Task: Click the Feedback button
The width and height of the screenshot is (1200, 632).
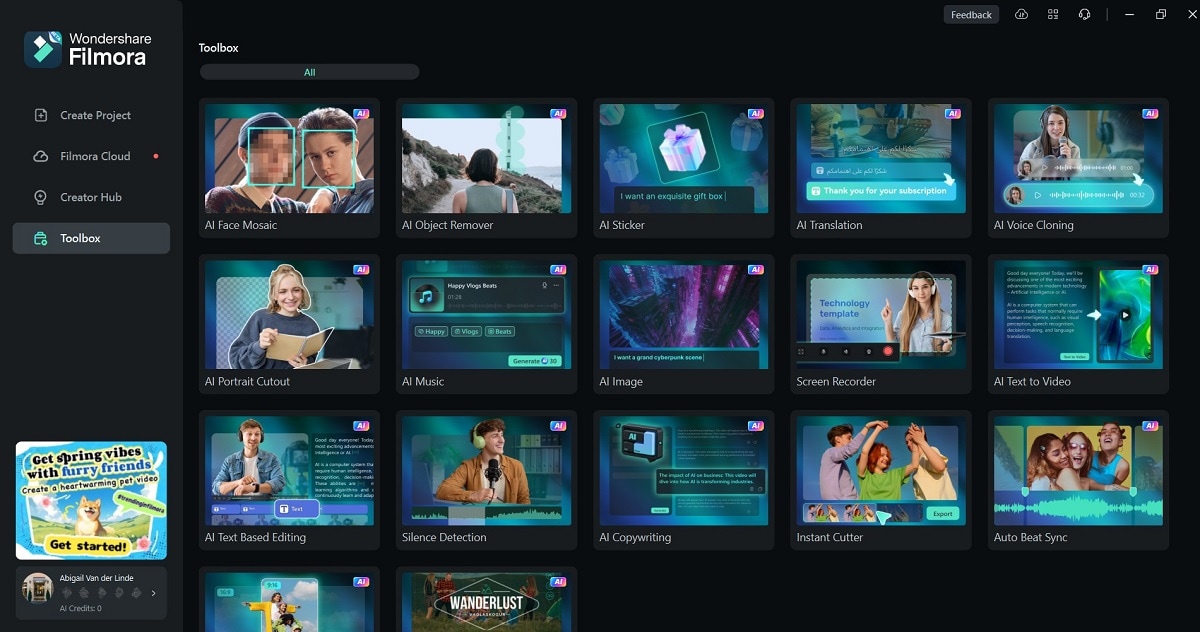Action: (971, 15)
